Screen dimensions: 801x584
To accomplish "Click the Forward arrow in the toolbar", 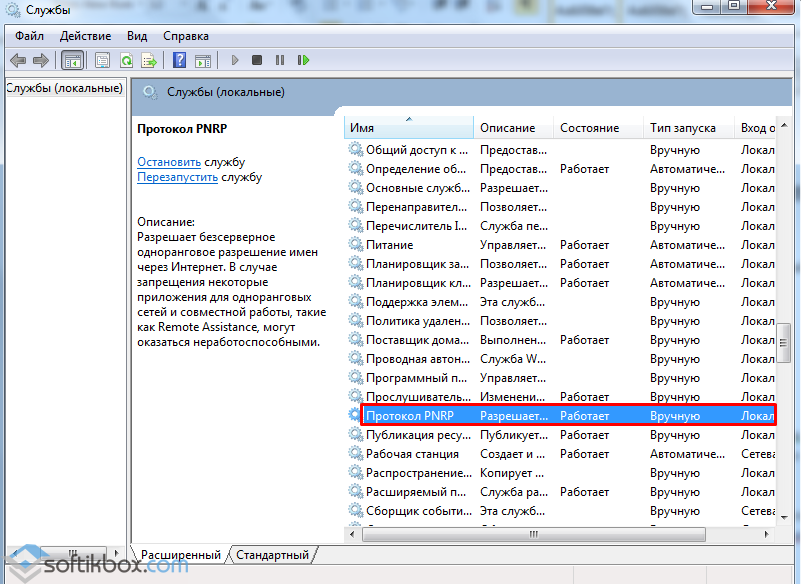I will pos(41,60).
